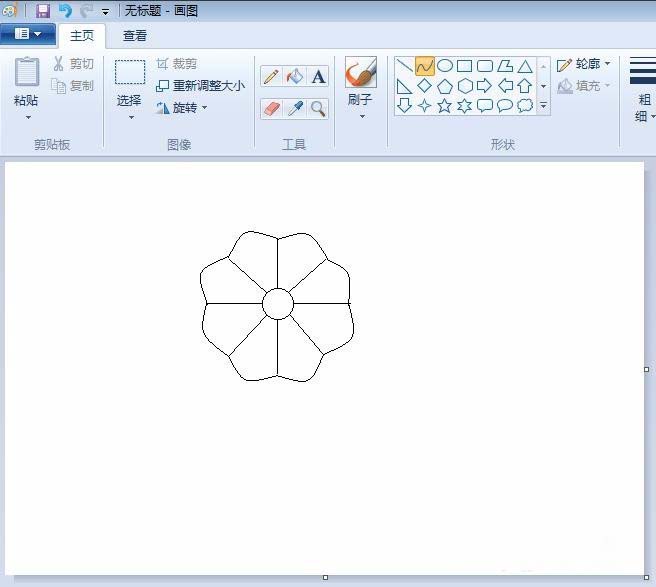The image size is (656, 587).
Task: Pick the Oval shape
Action: 445,66
